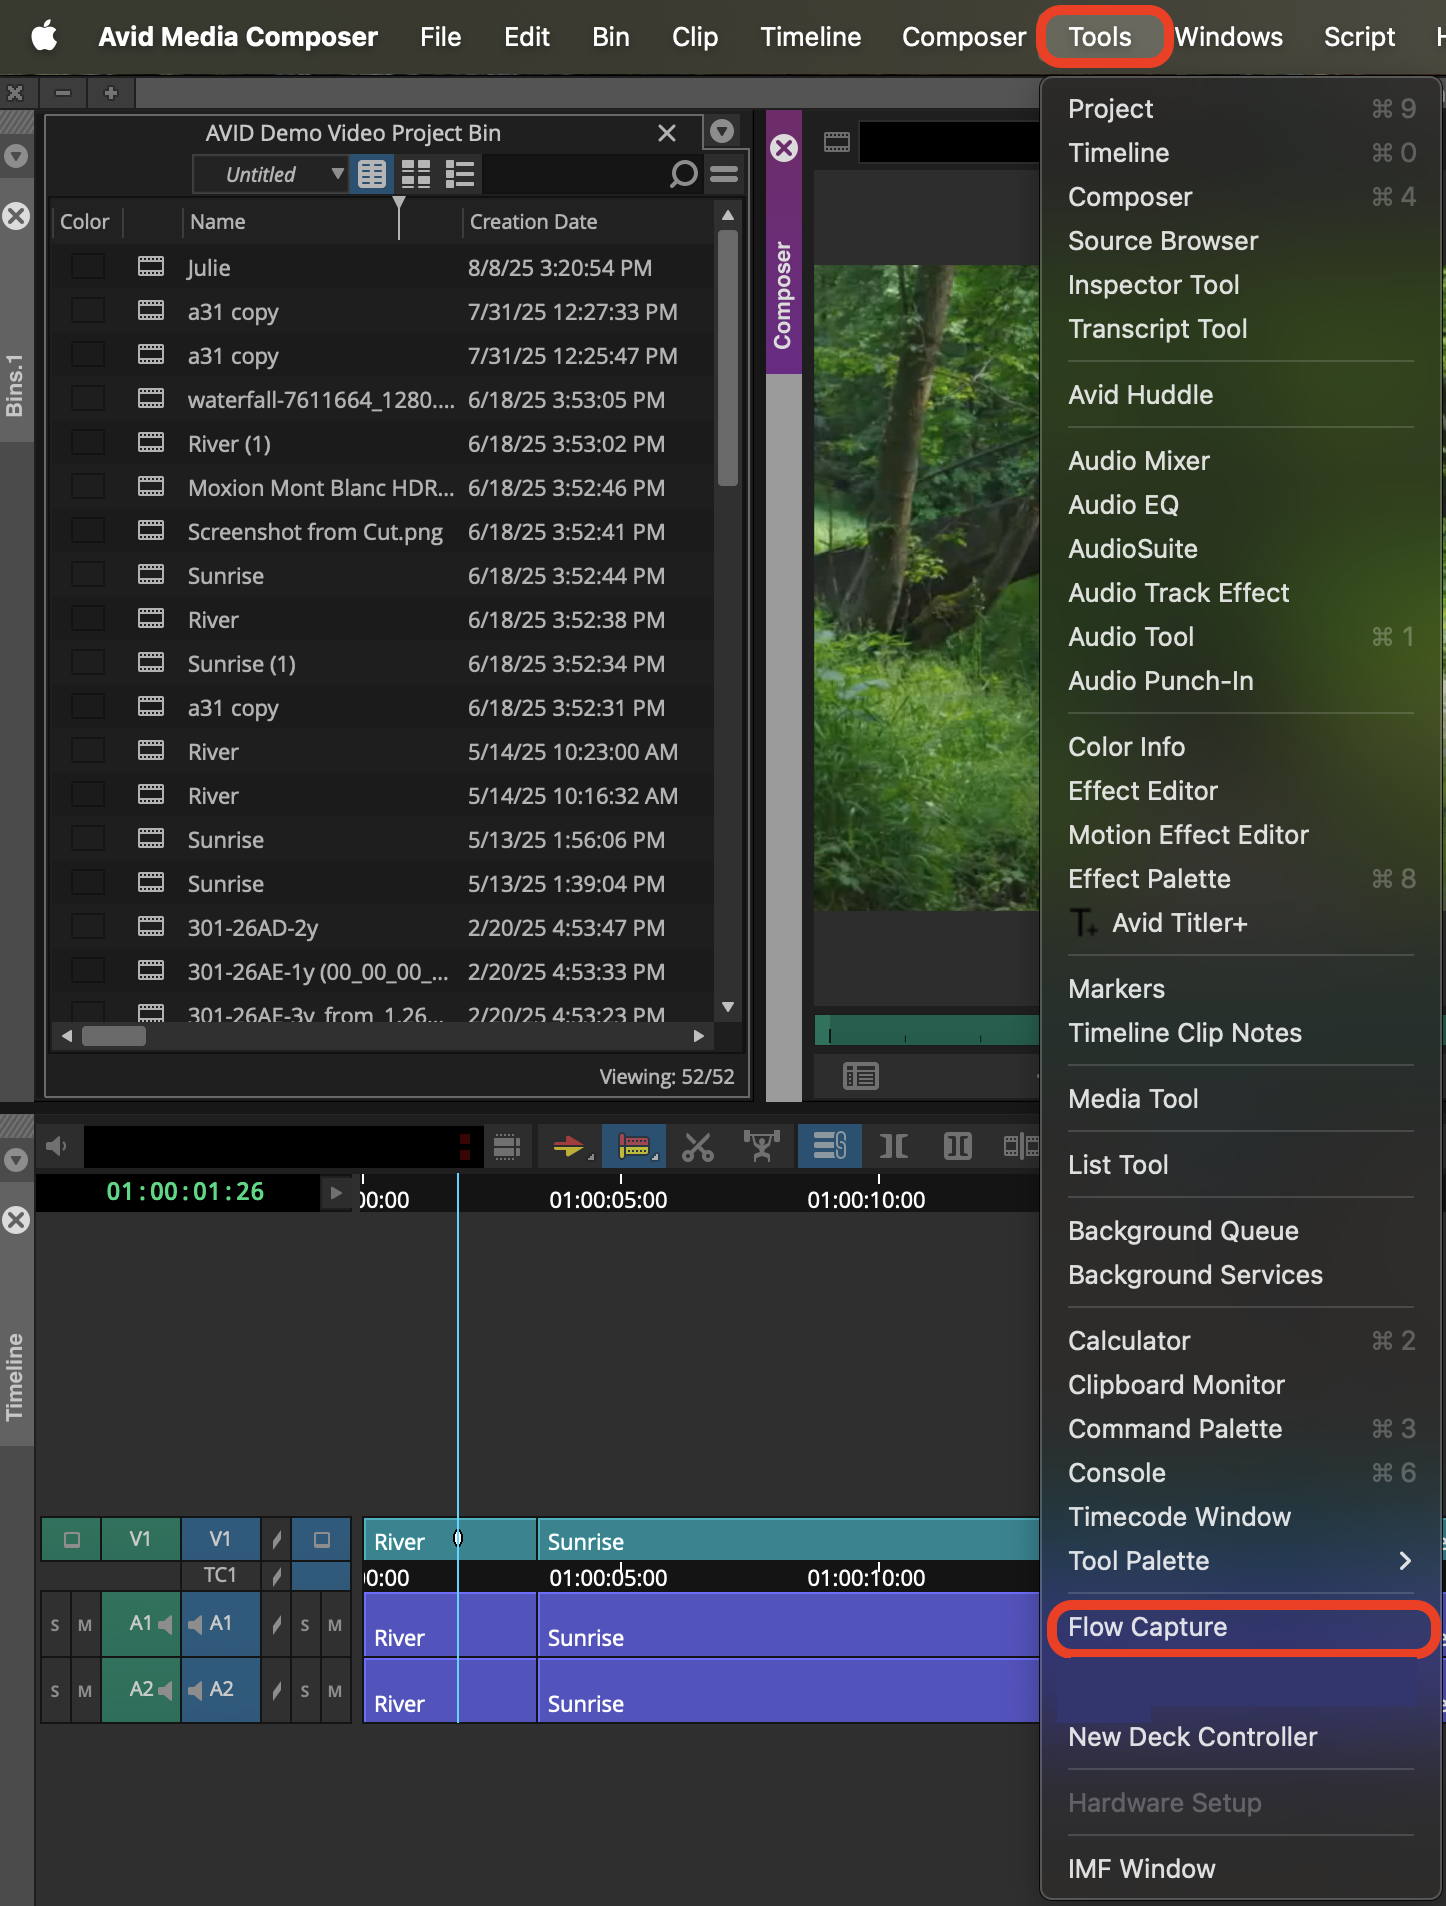The width and height of the screenshot is (1446, 1906).
Task: Open the Timeline menu in the menu bar
Action: click(x=810, y=37)
